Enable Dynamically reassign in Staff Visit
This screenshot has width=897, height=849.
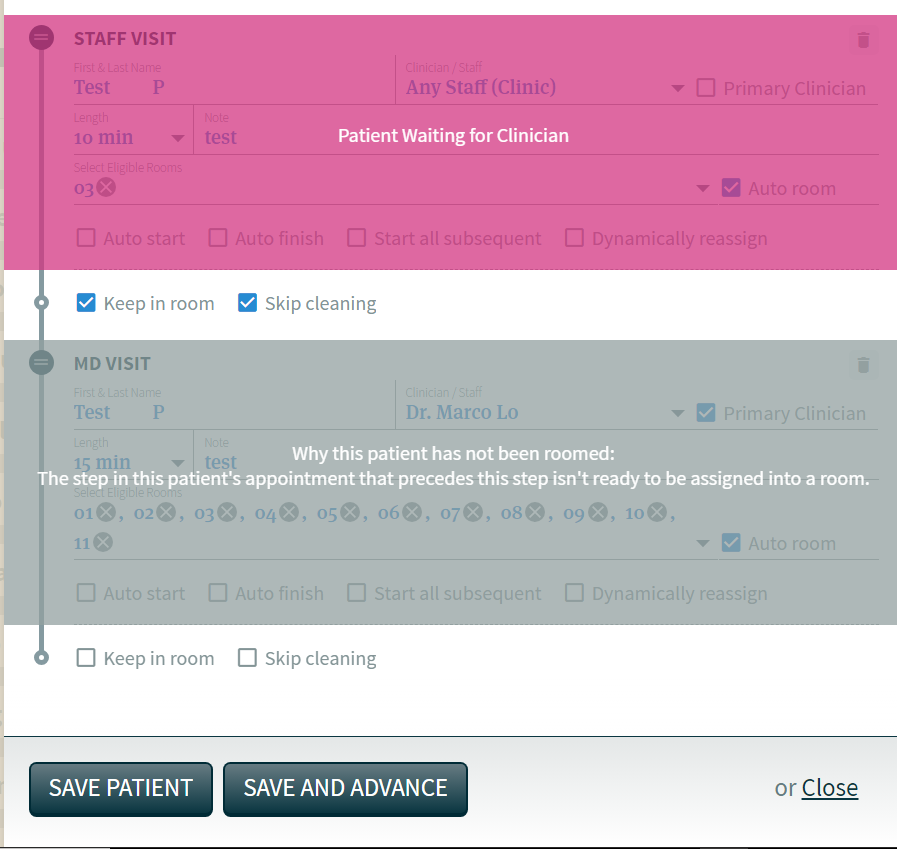click(574, 238)
